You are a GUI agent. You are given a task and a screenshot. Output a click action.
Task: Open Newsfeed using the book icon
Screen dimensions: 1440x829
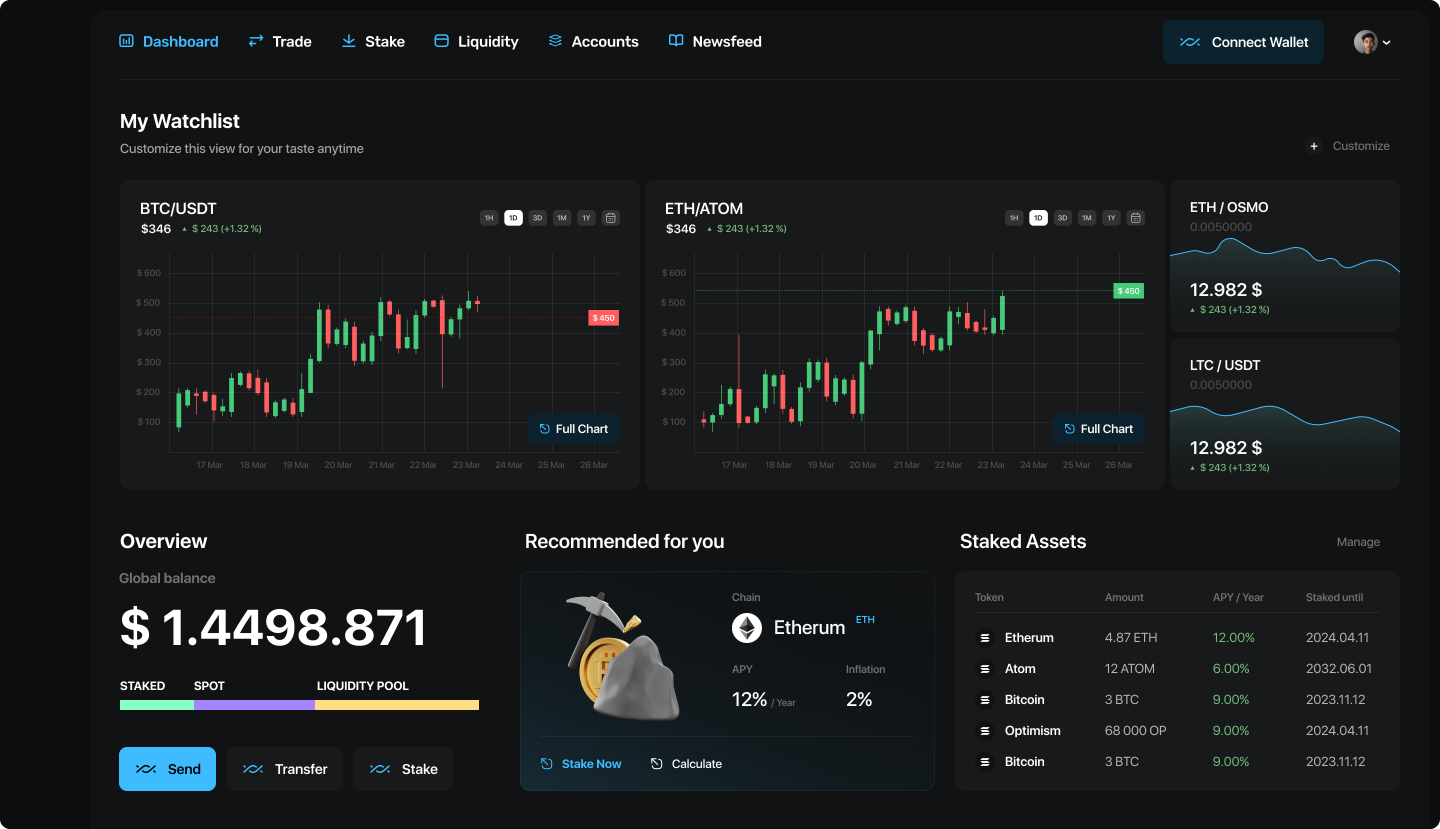pos(677,41)
